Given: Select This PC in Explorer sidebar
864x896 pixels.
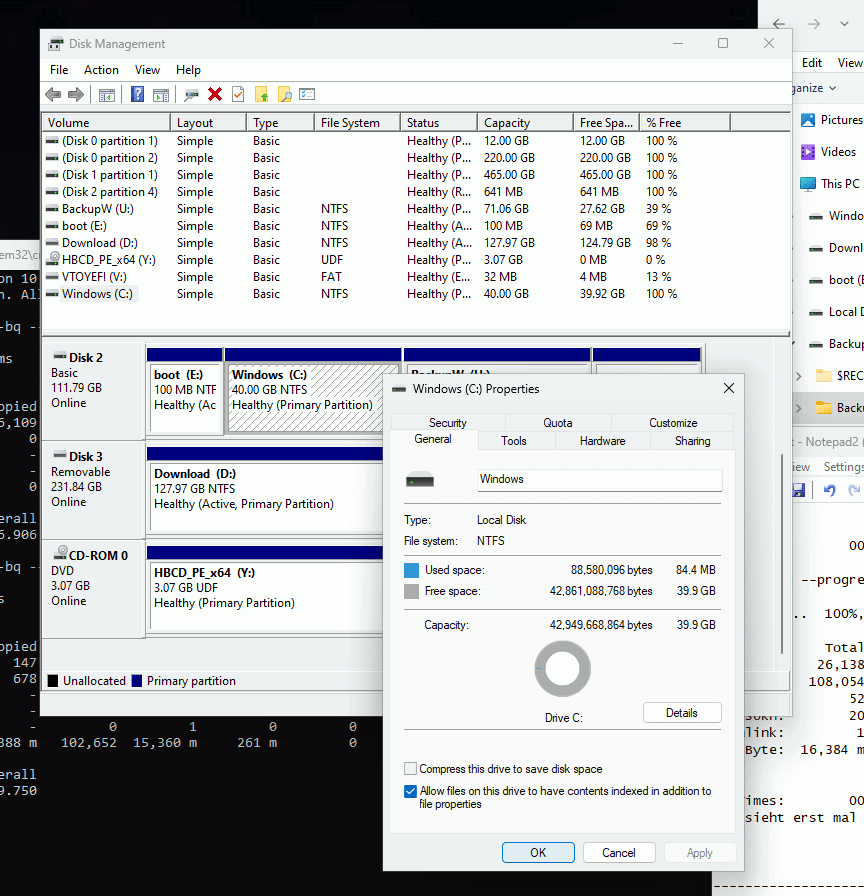Looking at the screenshot, I should (830, 183).
